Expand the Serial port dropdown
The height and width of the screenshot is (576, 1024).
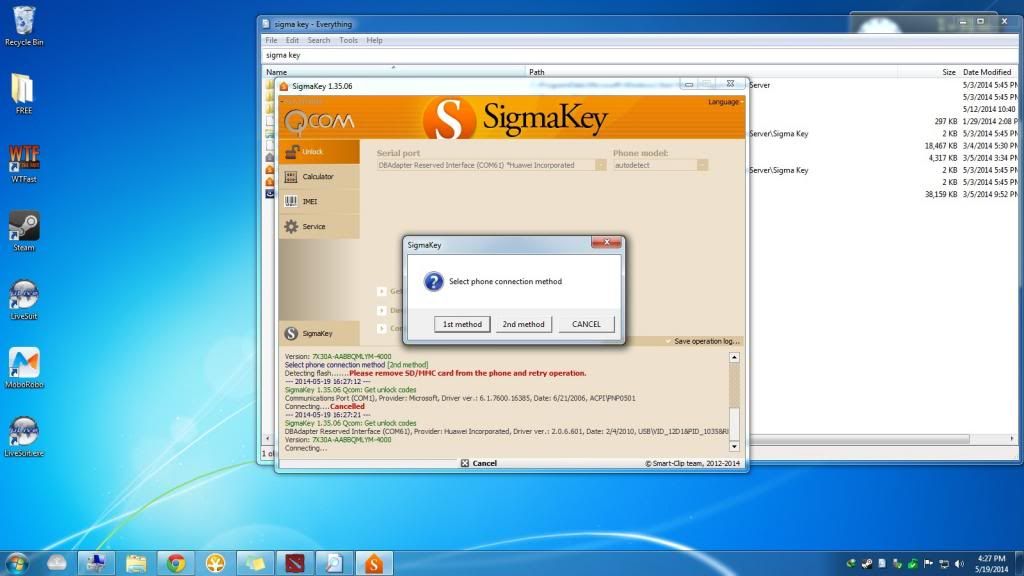601,165
